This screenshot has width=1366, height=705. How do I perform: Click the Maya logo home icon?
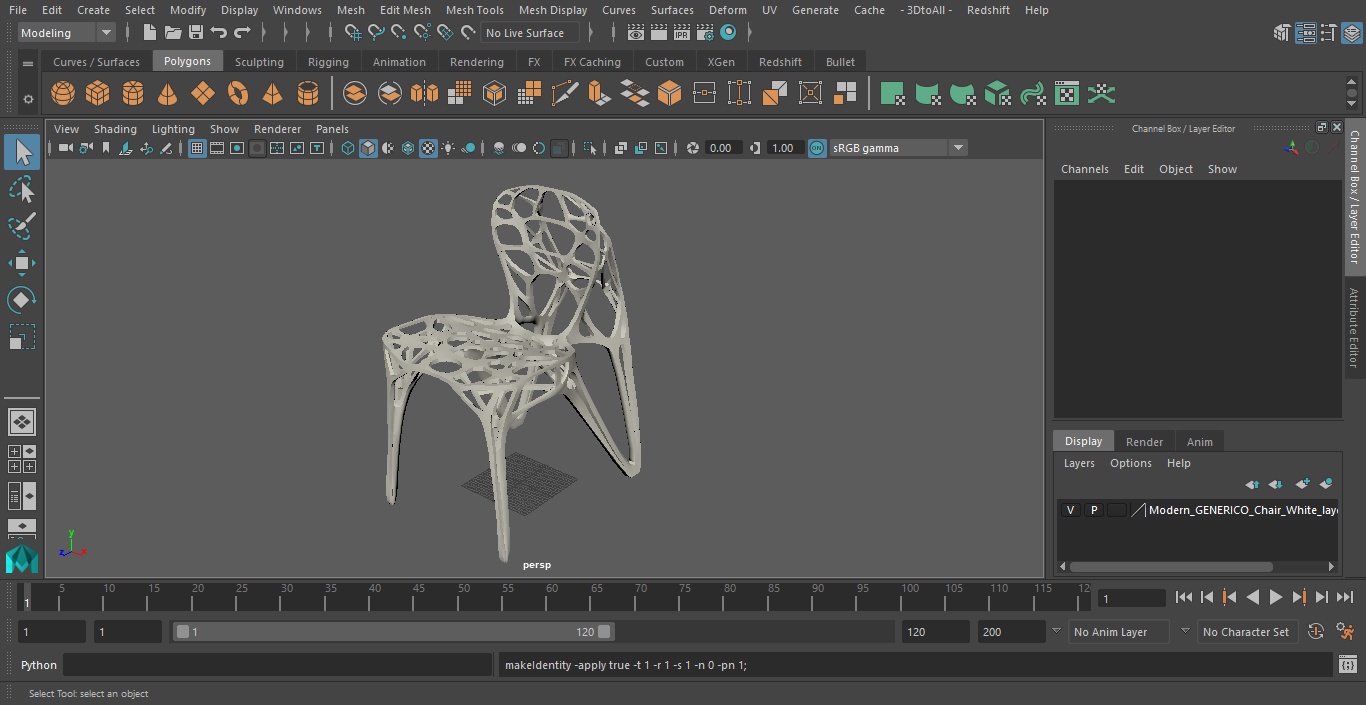21,559
